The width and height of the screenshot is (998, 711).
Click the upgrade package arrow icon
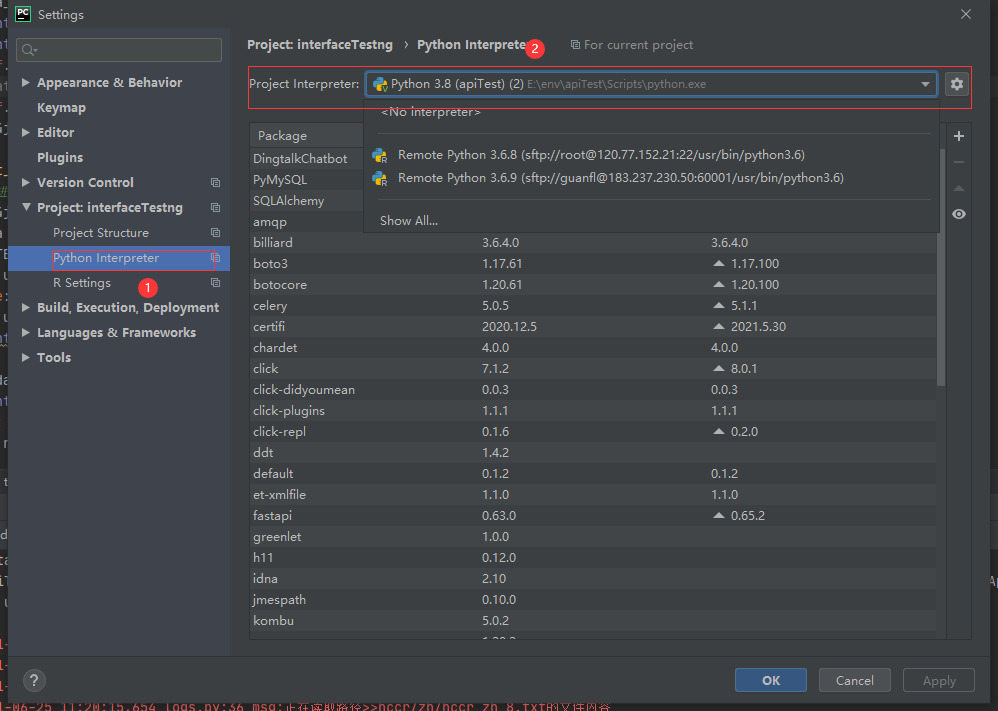959,188
